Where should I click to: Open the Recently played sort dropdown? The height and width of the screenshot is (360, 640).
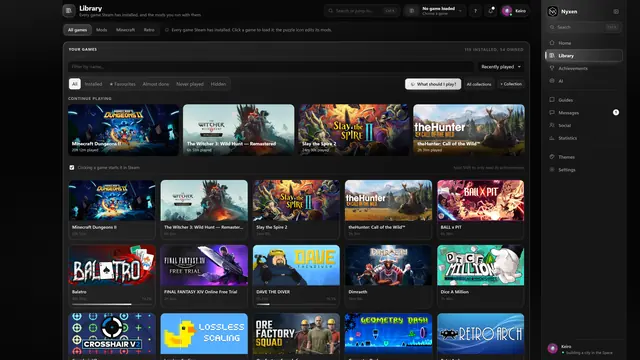click(x=501, y=67)
